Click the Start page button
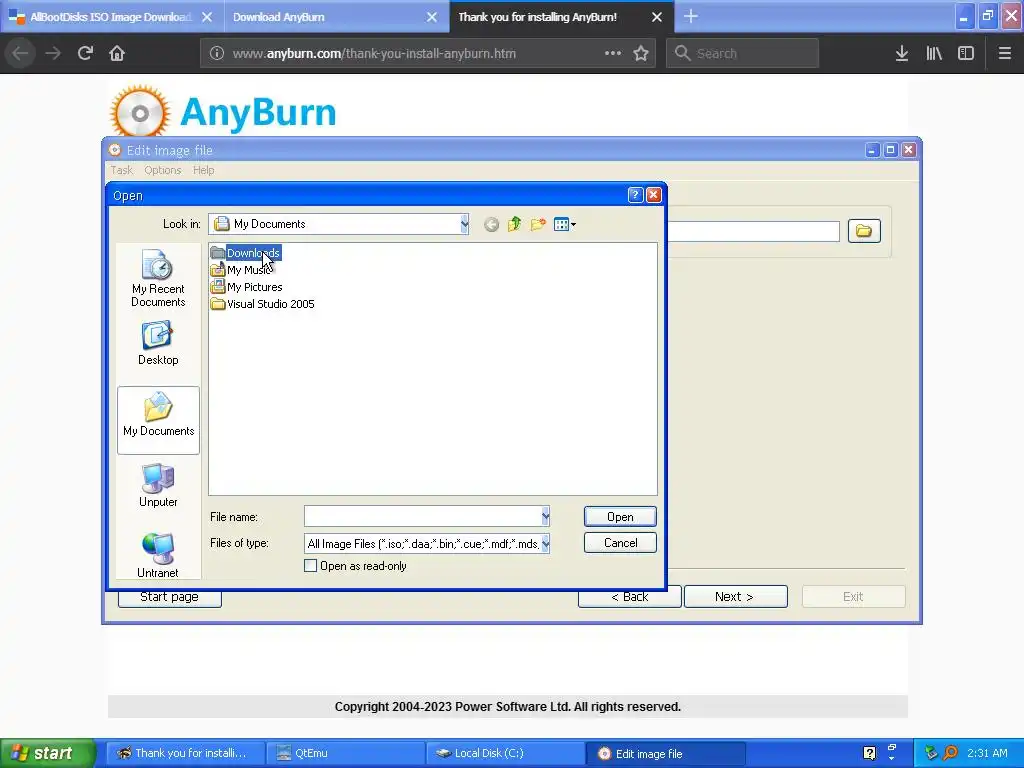The width and height of the screenshot is (1024, 768). click(169, 597)
